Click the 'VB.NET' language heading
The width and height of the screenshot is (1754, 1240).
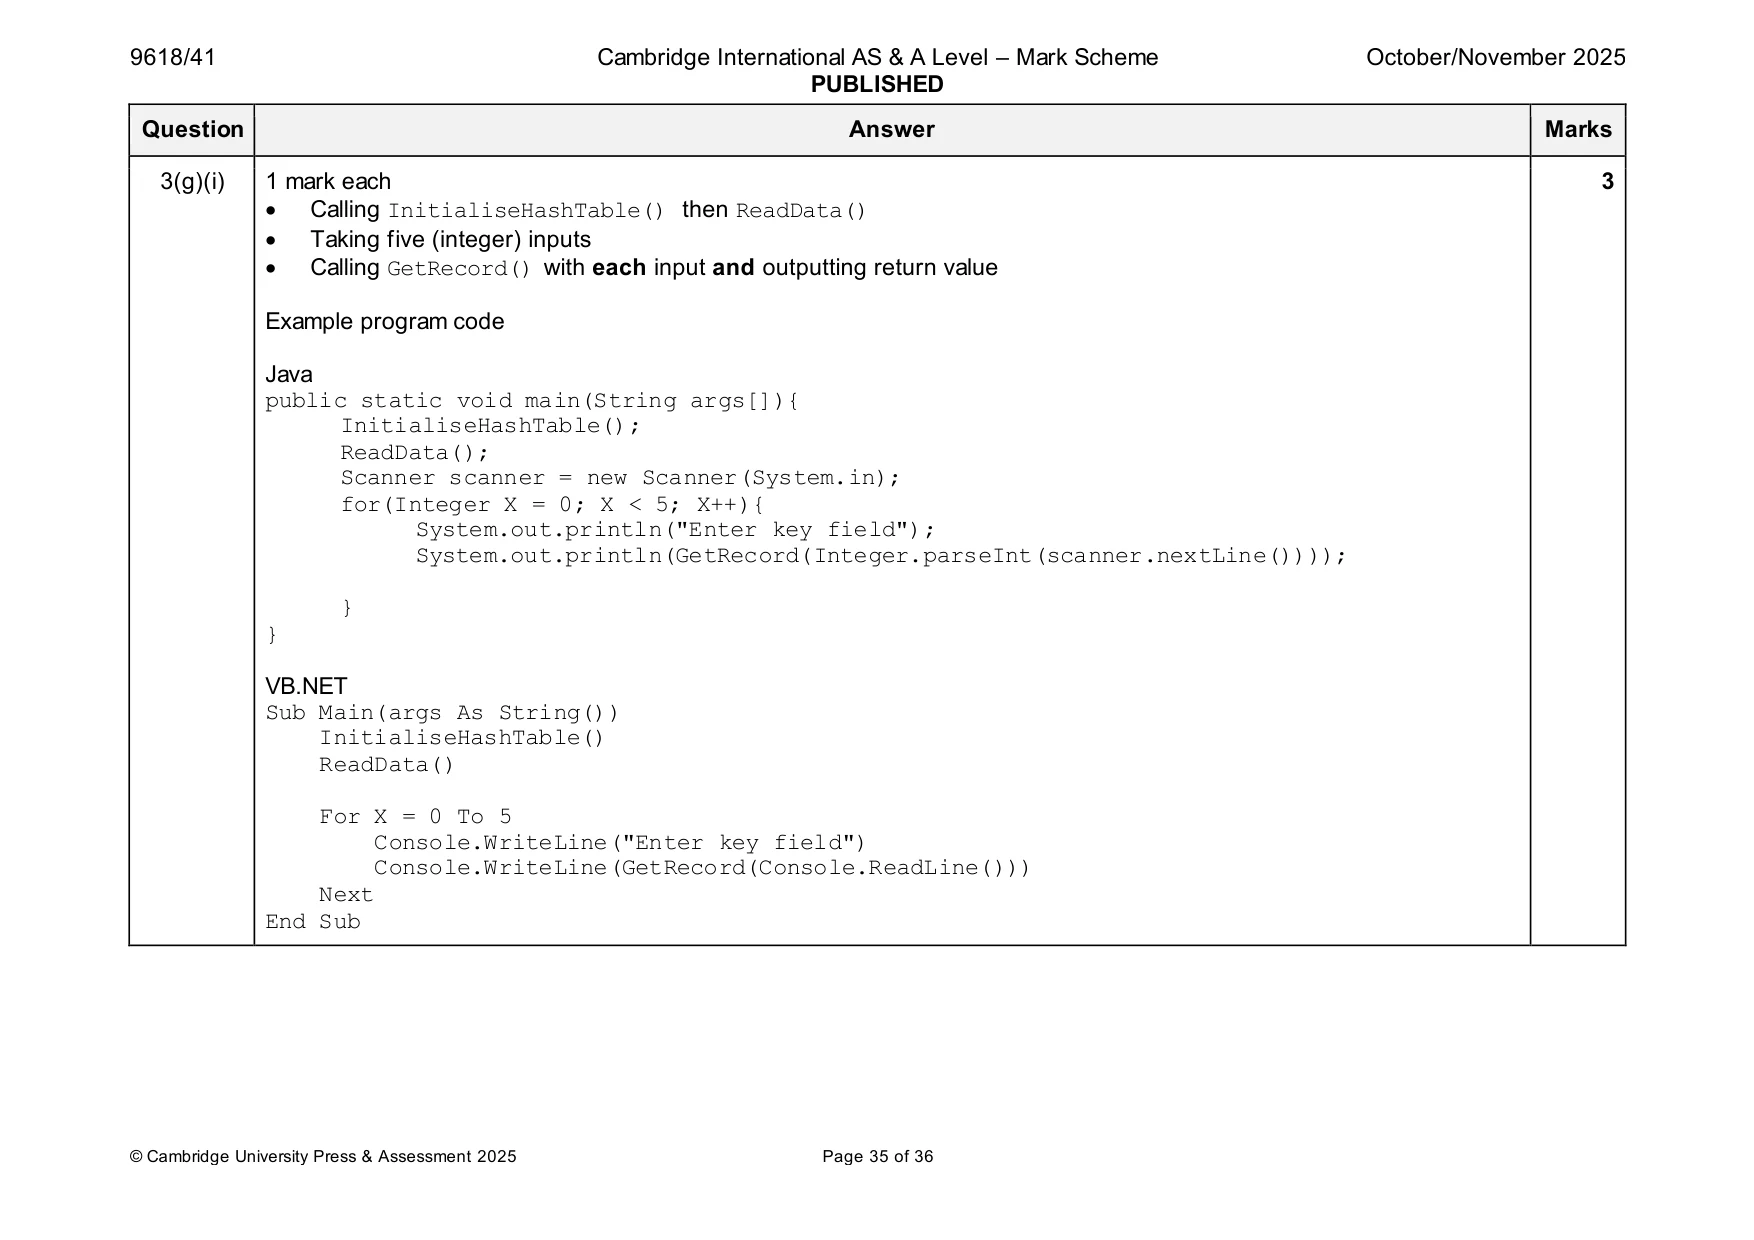tap(306, 687)
